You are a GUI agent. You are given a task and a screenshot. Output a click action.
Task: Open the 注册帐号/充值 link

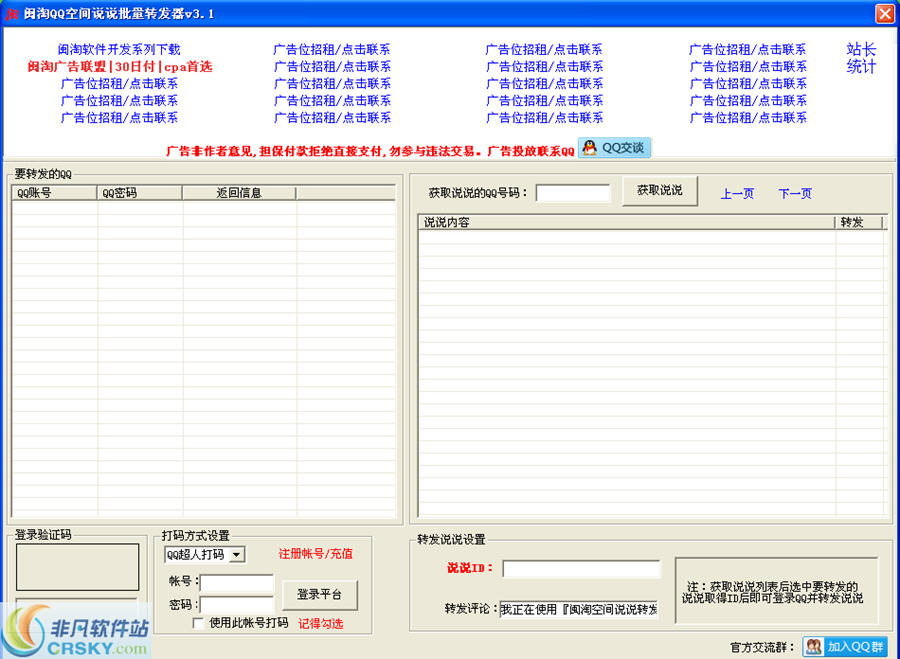coord(316,554)
